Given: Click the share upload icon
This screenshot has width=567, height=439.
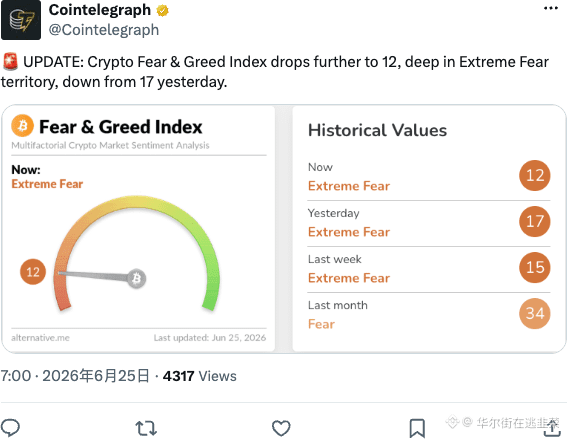Looking at the screenshot, I should tap(552, 428).
